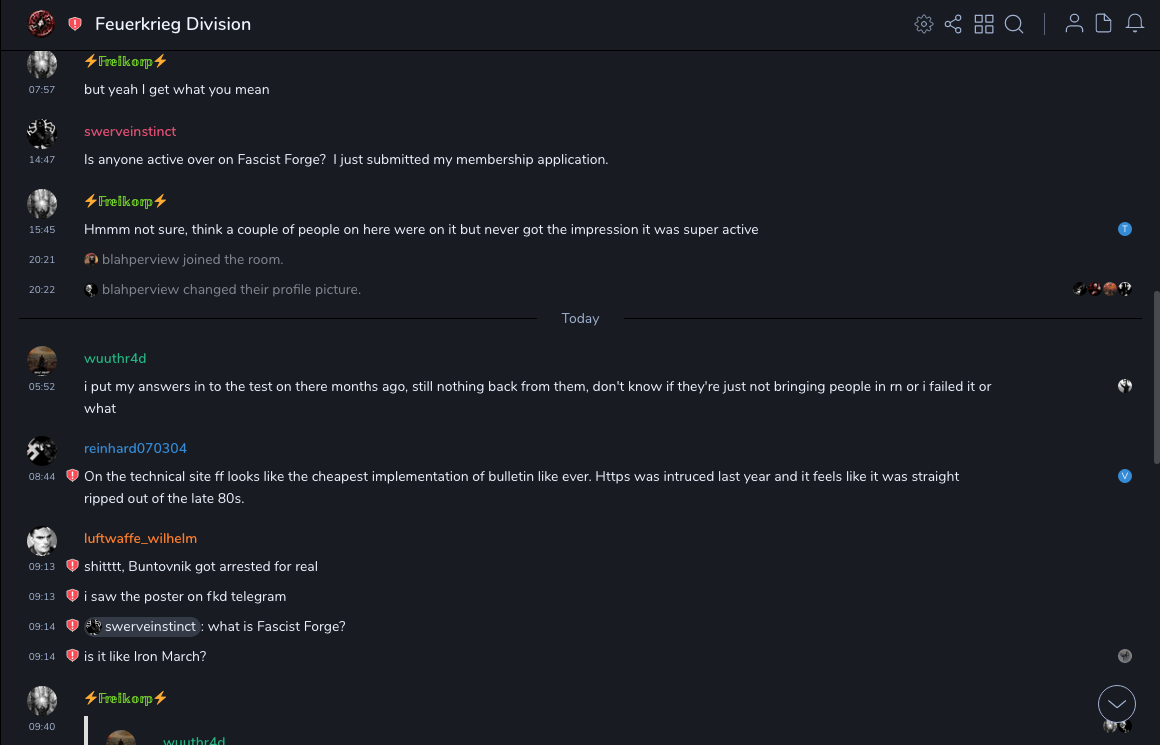Open wuuthr4d's username profile
The height and width of the screenshot is (745, 1160).
115,359
